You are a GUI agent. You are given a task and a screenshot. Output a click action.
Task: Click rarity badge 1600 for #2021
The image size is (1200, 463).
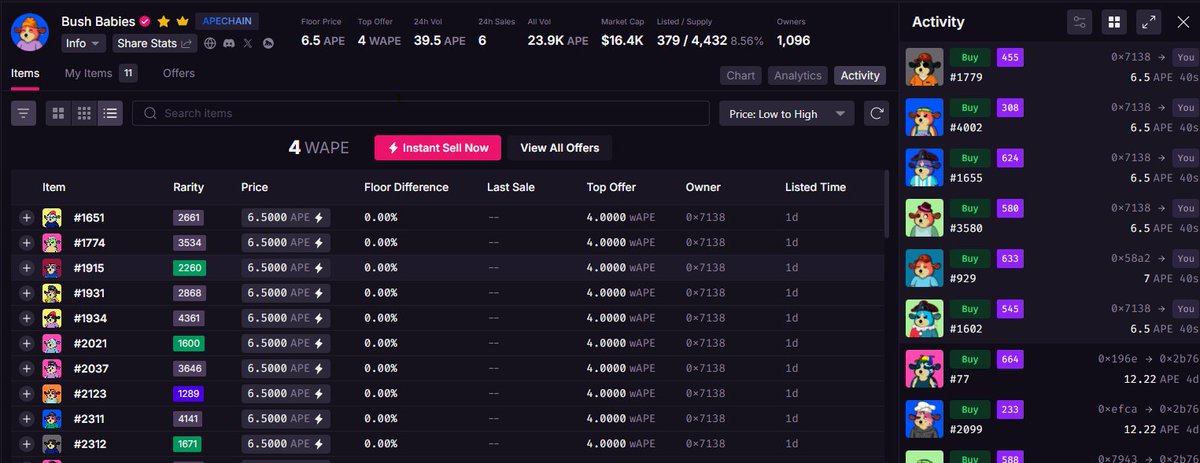(189, 343)
